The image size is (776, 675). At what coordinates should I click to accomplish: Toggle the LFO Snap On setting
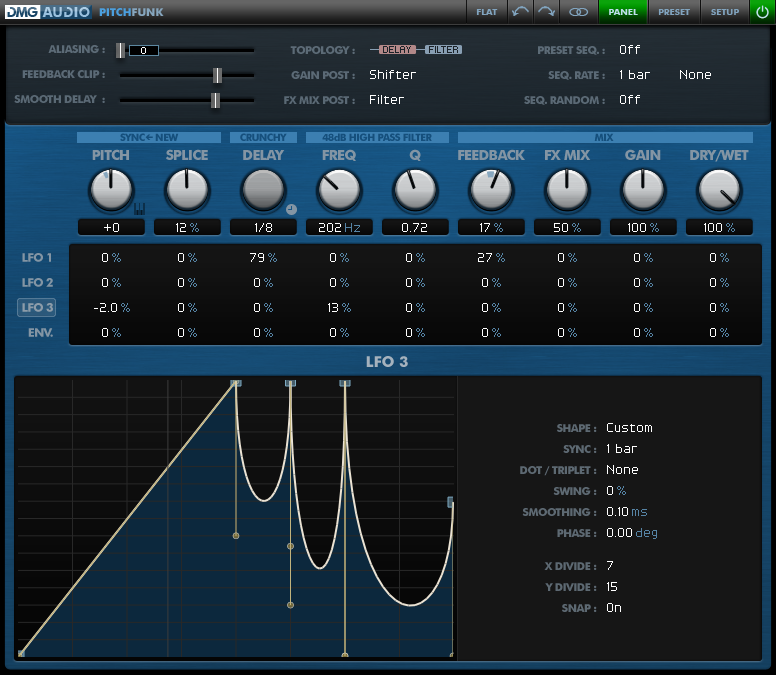tap(614, 608)
